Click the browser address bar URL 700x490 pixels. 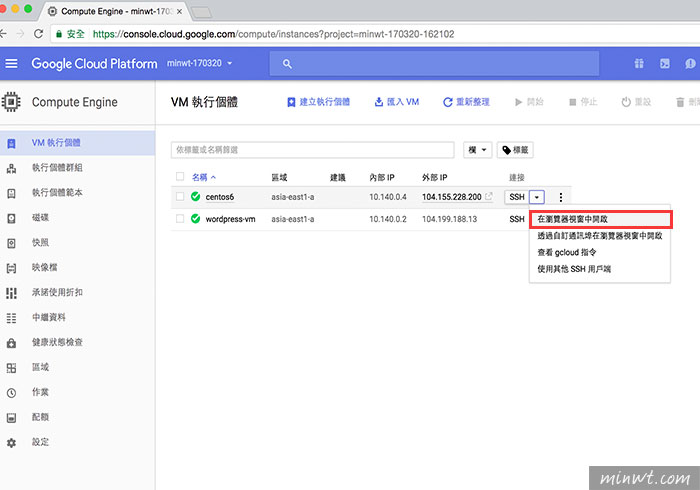coord(273,34)
